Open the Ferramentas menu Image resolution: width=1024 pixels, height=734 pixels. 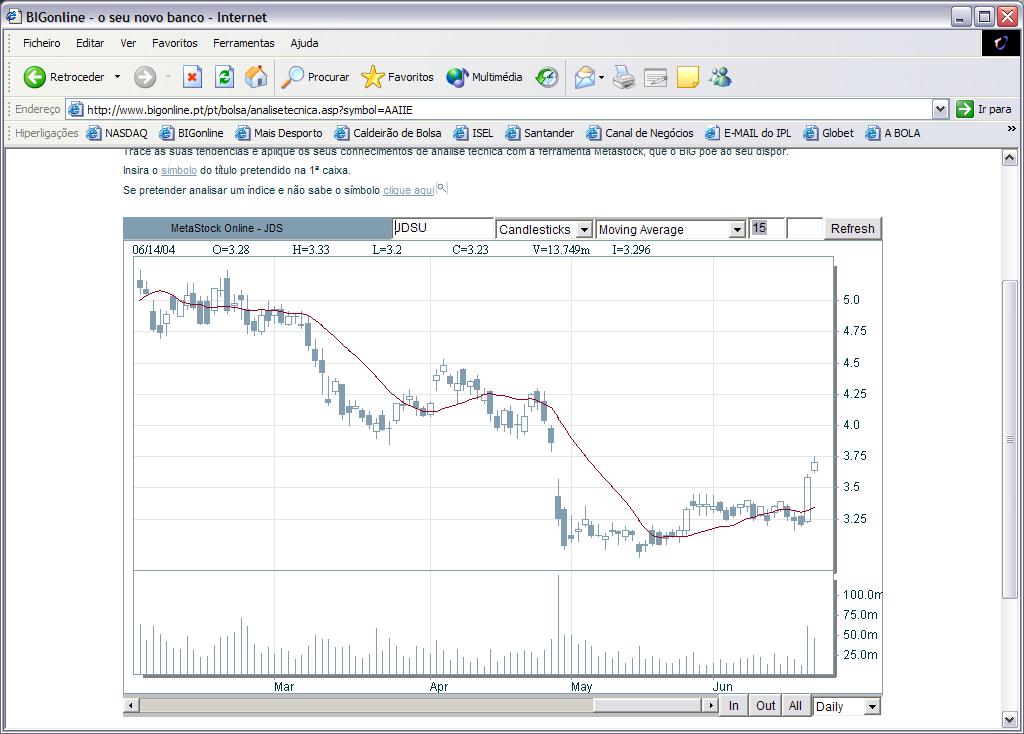pos(243,43)
